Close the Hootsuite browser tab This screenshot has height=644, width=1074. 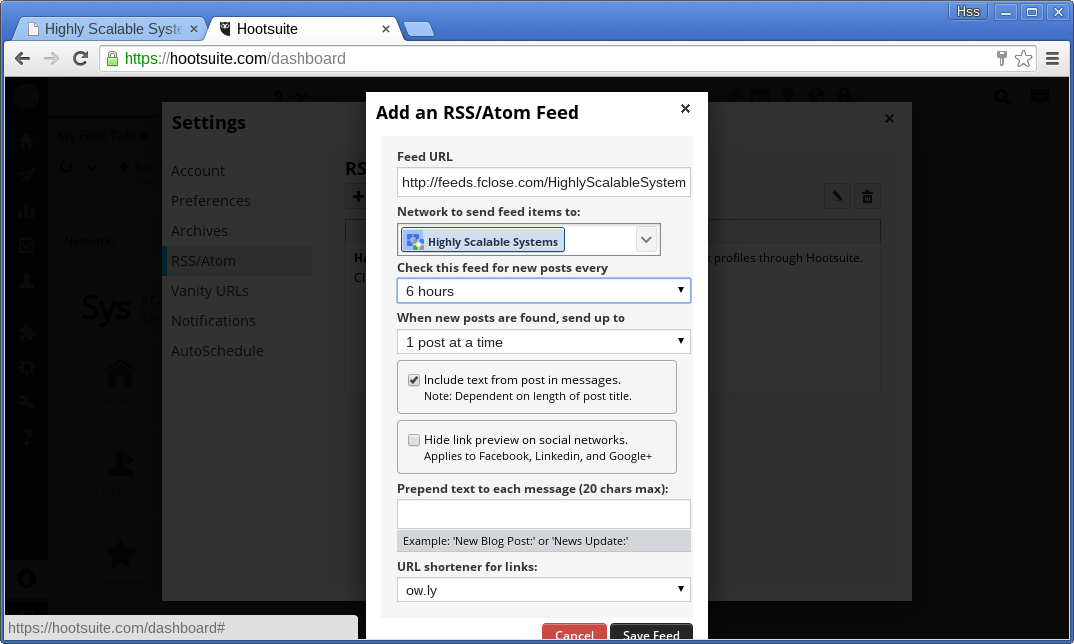pyautogui.click(x=386, y=29)
